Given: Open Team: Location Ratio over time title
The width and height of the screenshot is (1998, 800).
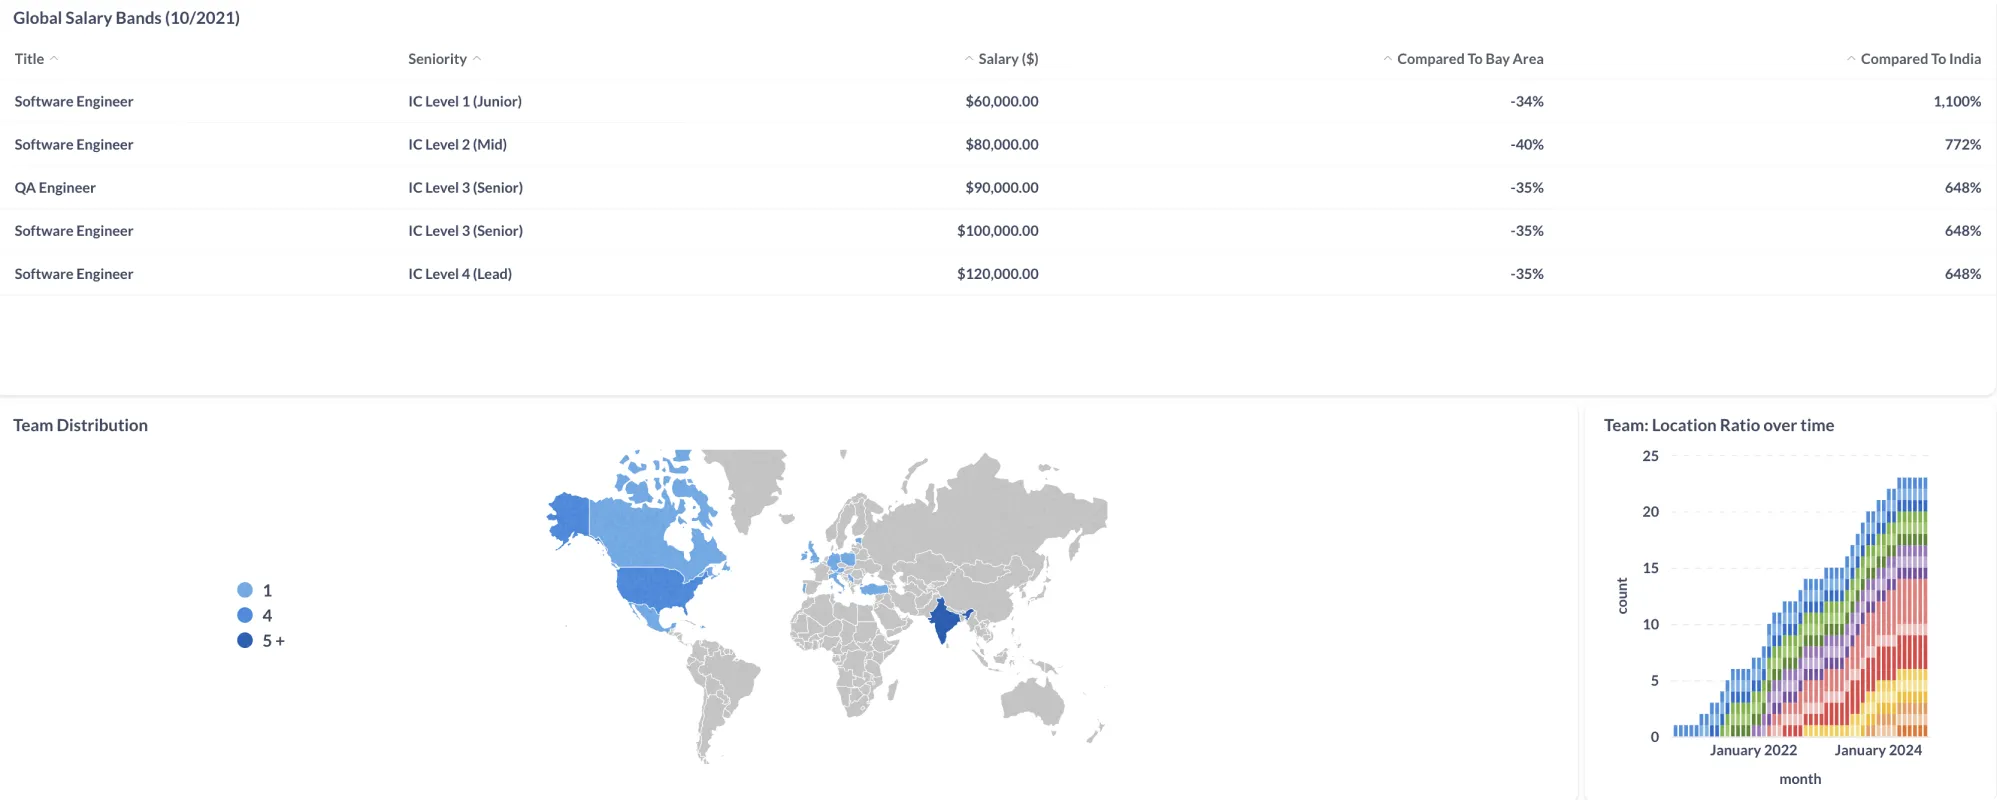Looking at the screenshot, I should click(x=1718, y=425).
